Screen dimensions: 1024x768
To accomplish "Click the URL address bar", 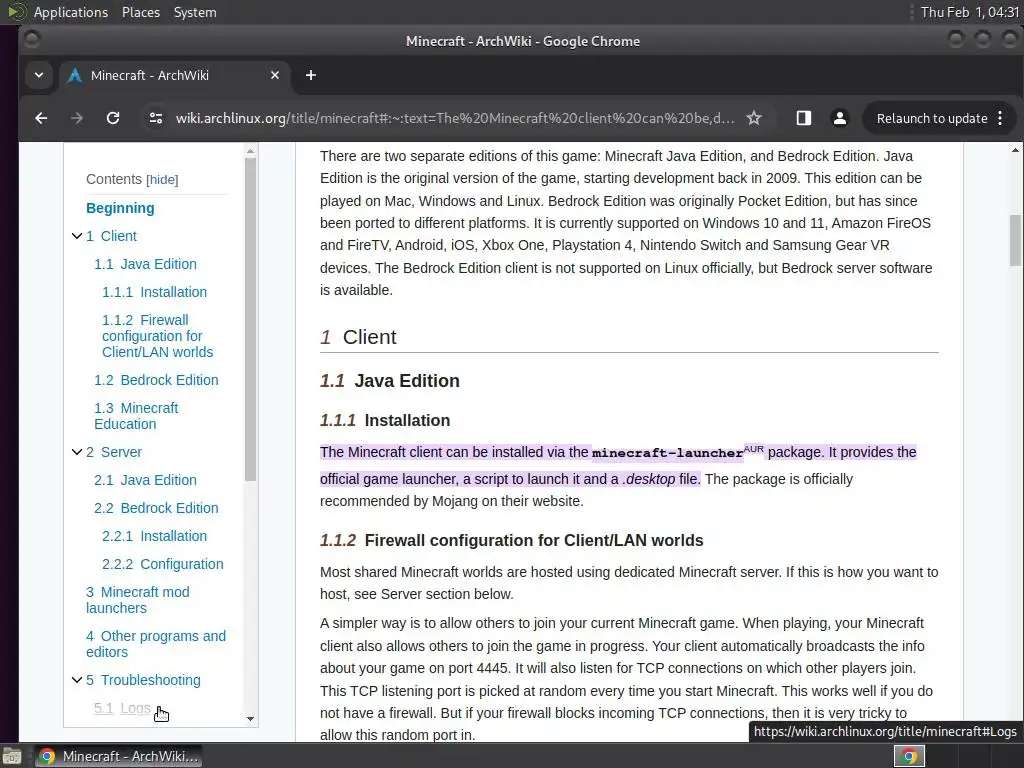I will click(x=455, y=118).
